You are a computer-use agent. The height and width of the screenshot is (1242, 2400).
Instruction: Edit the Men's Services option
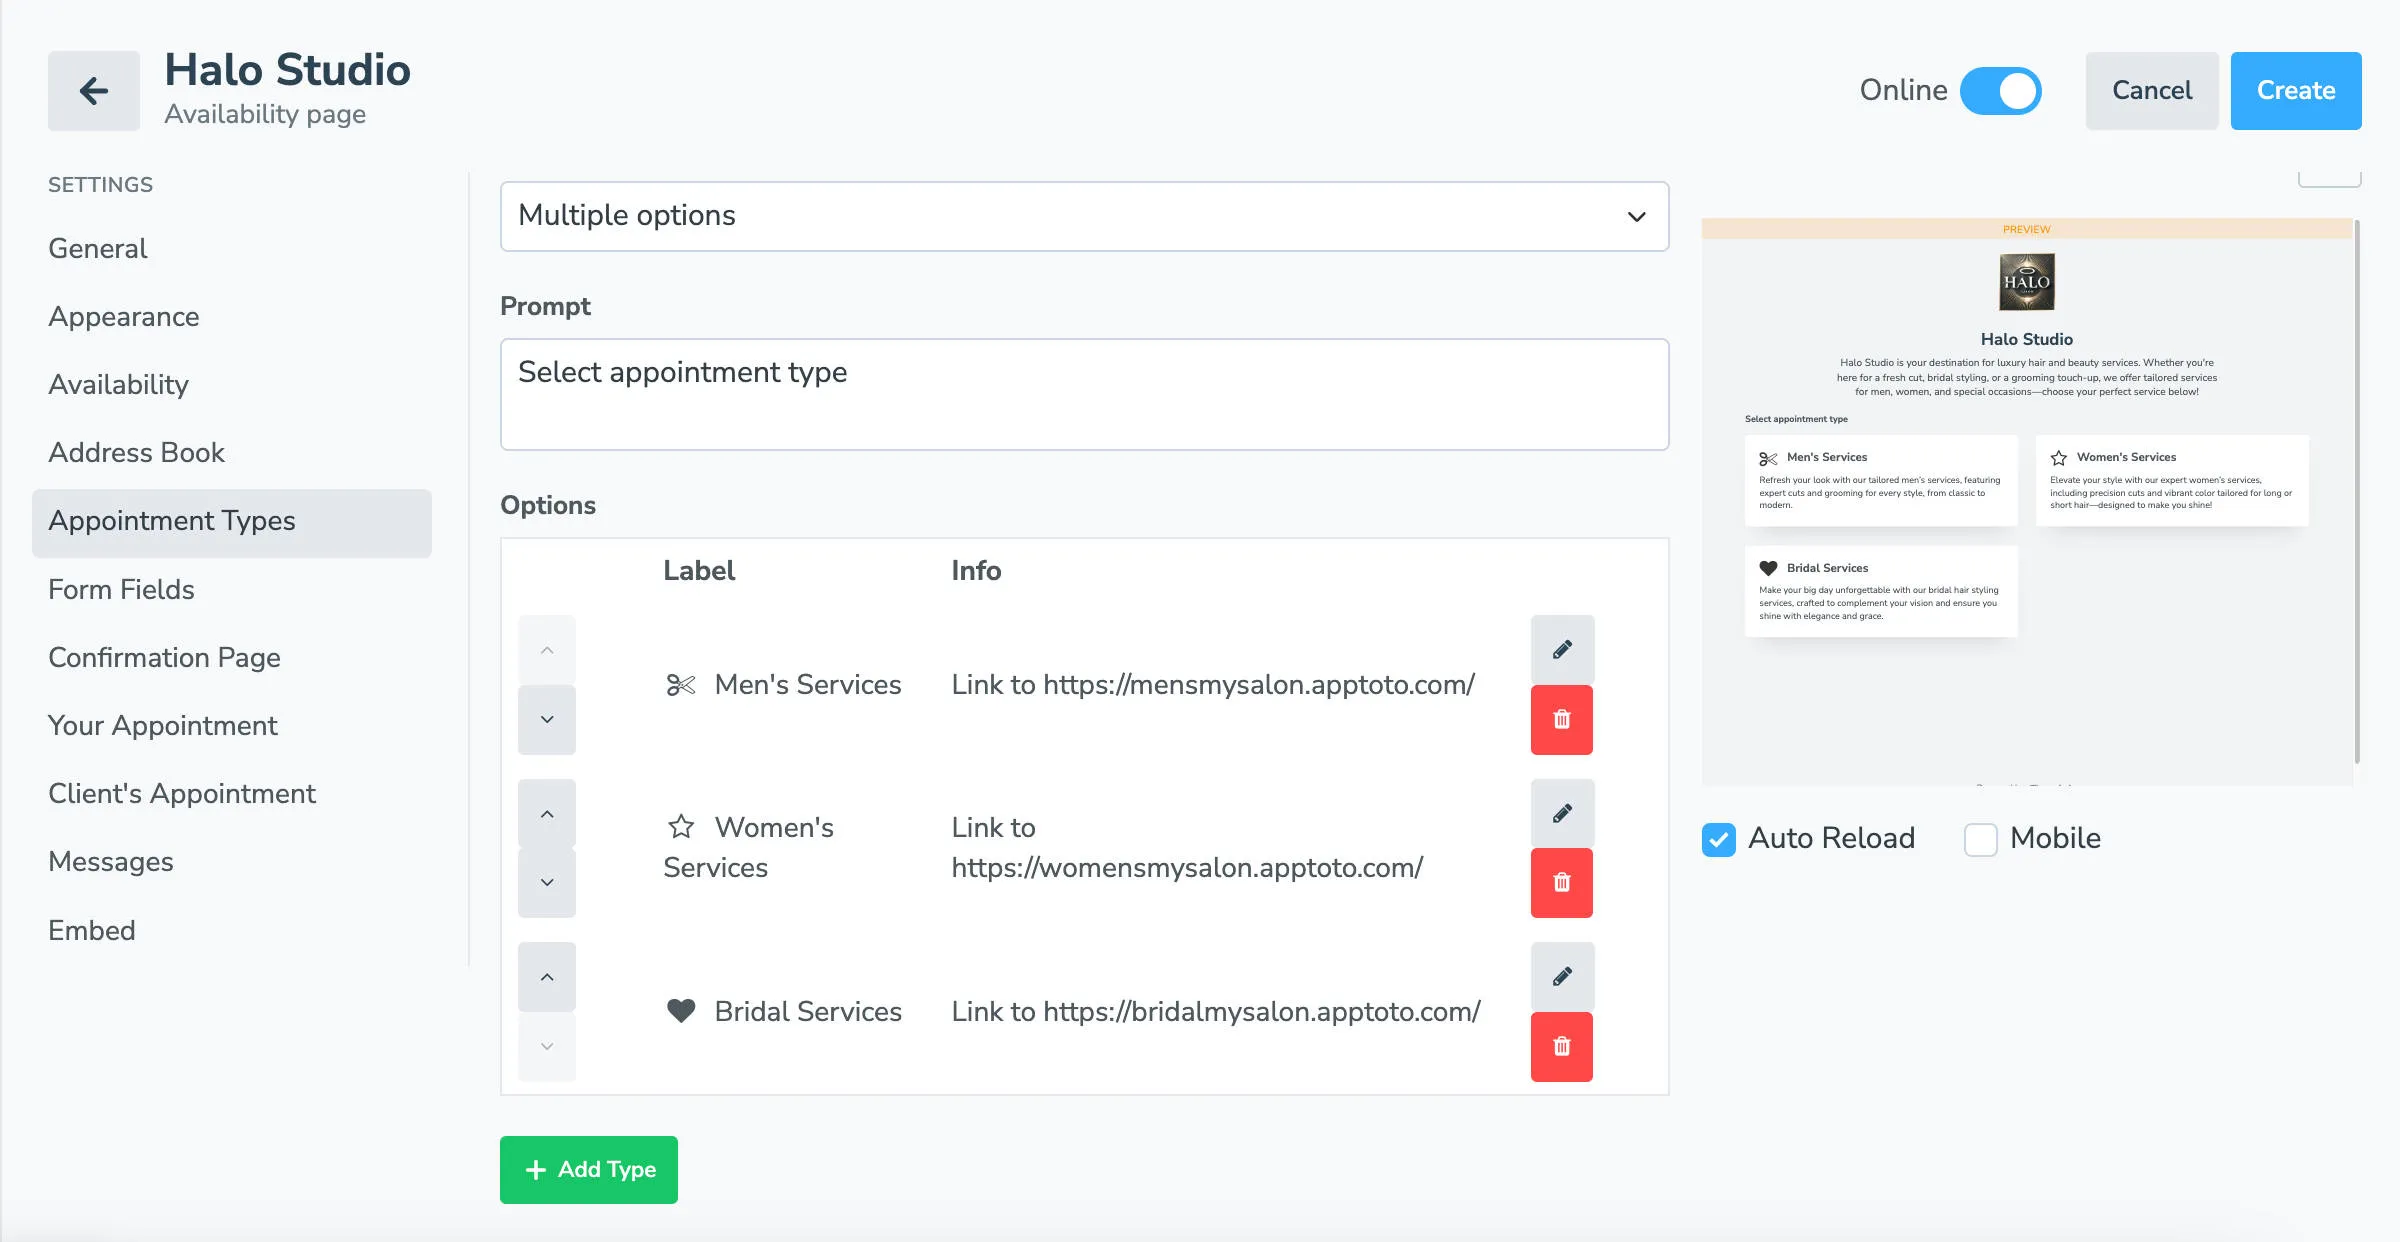[x=1561, y=649]
